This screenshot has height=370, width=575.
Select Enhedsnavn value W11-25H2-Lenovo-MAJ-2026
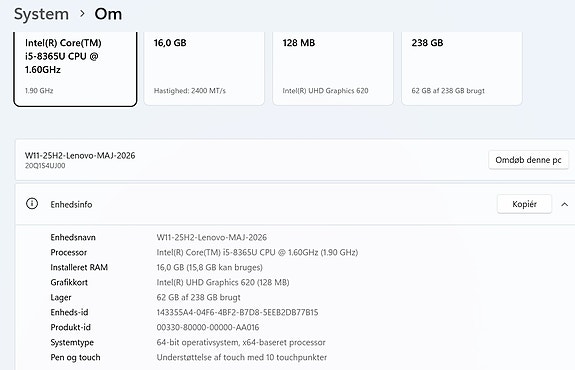[212, 238]
